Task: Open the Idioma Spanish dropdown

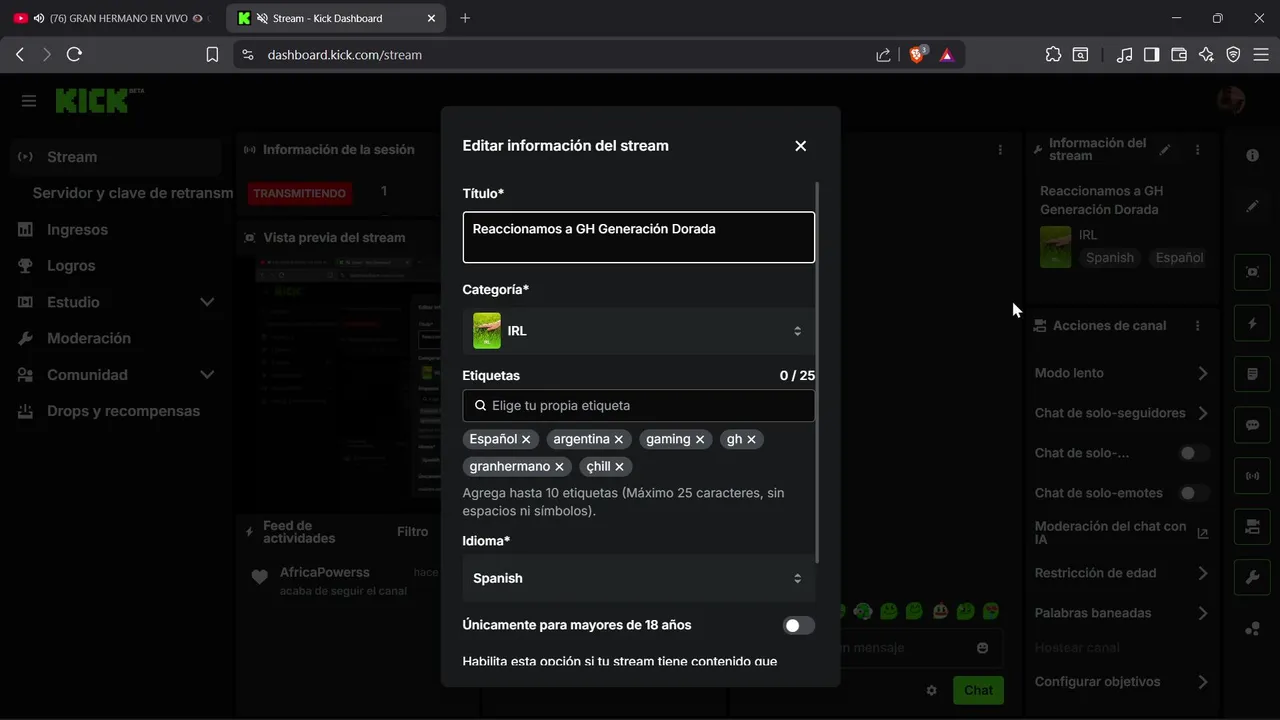Action: click(x=638, y=579)
